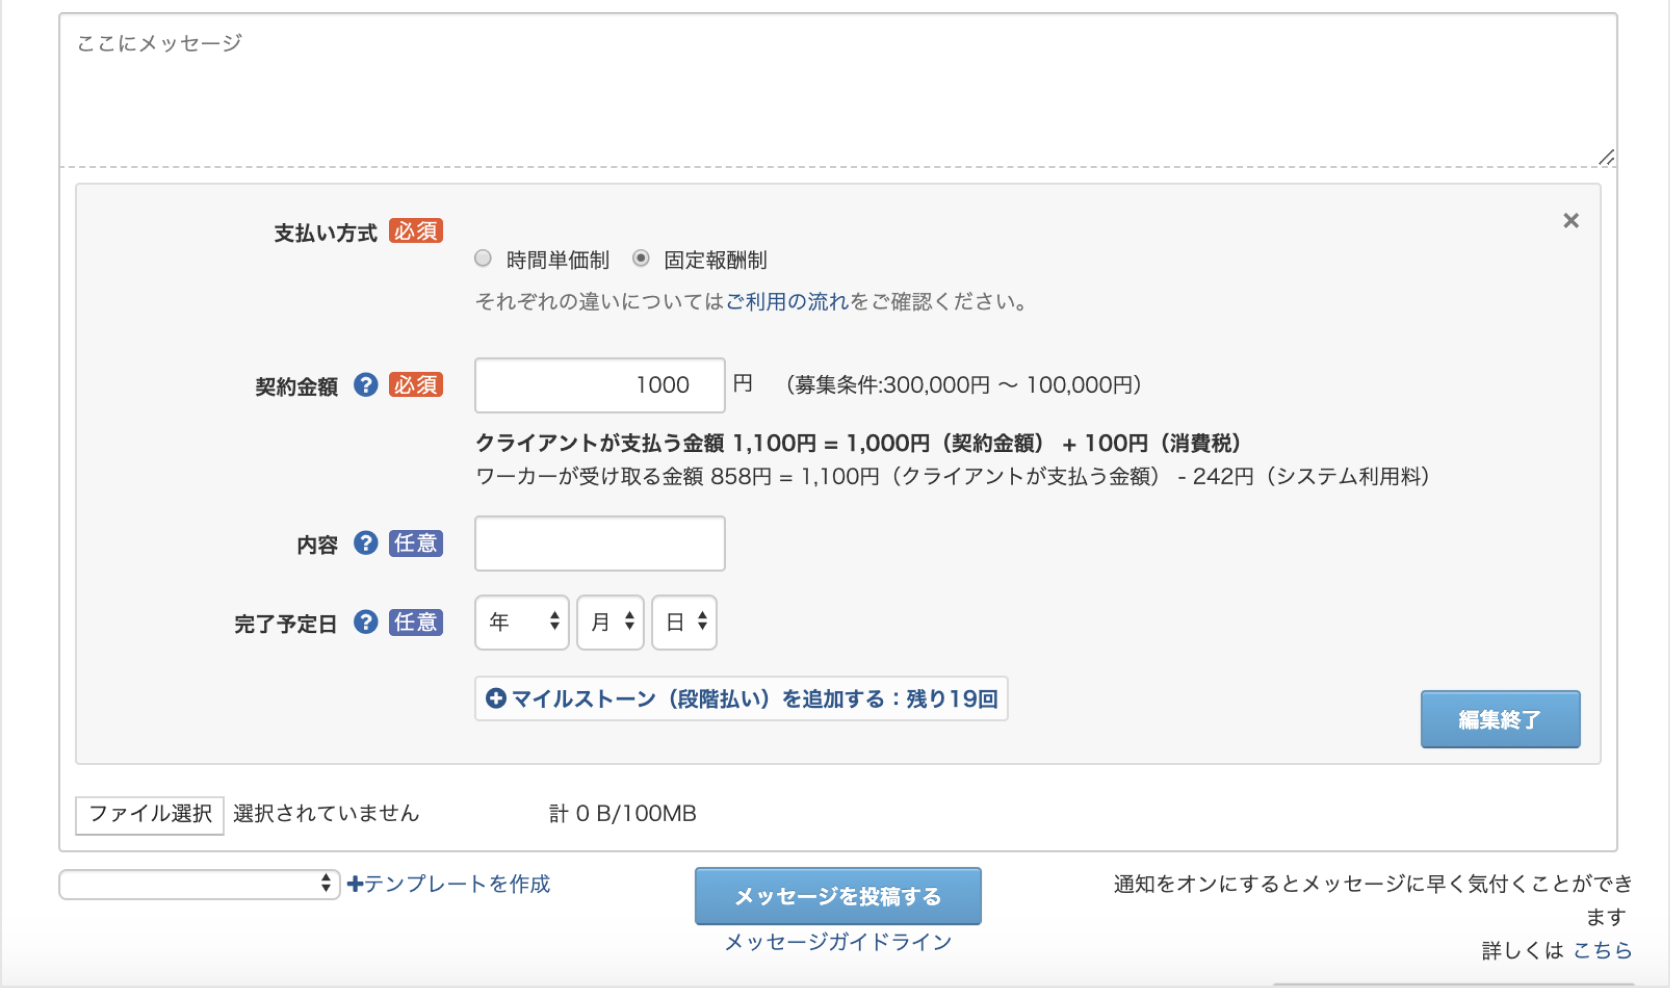Image resolution: width=1670 pixels, height=988 pixels.
Task: Click the textarea resize handle
Action: tap(1606, 157)
